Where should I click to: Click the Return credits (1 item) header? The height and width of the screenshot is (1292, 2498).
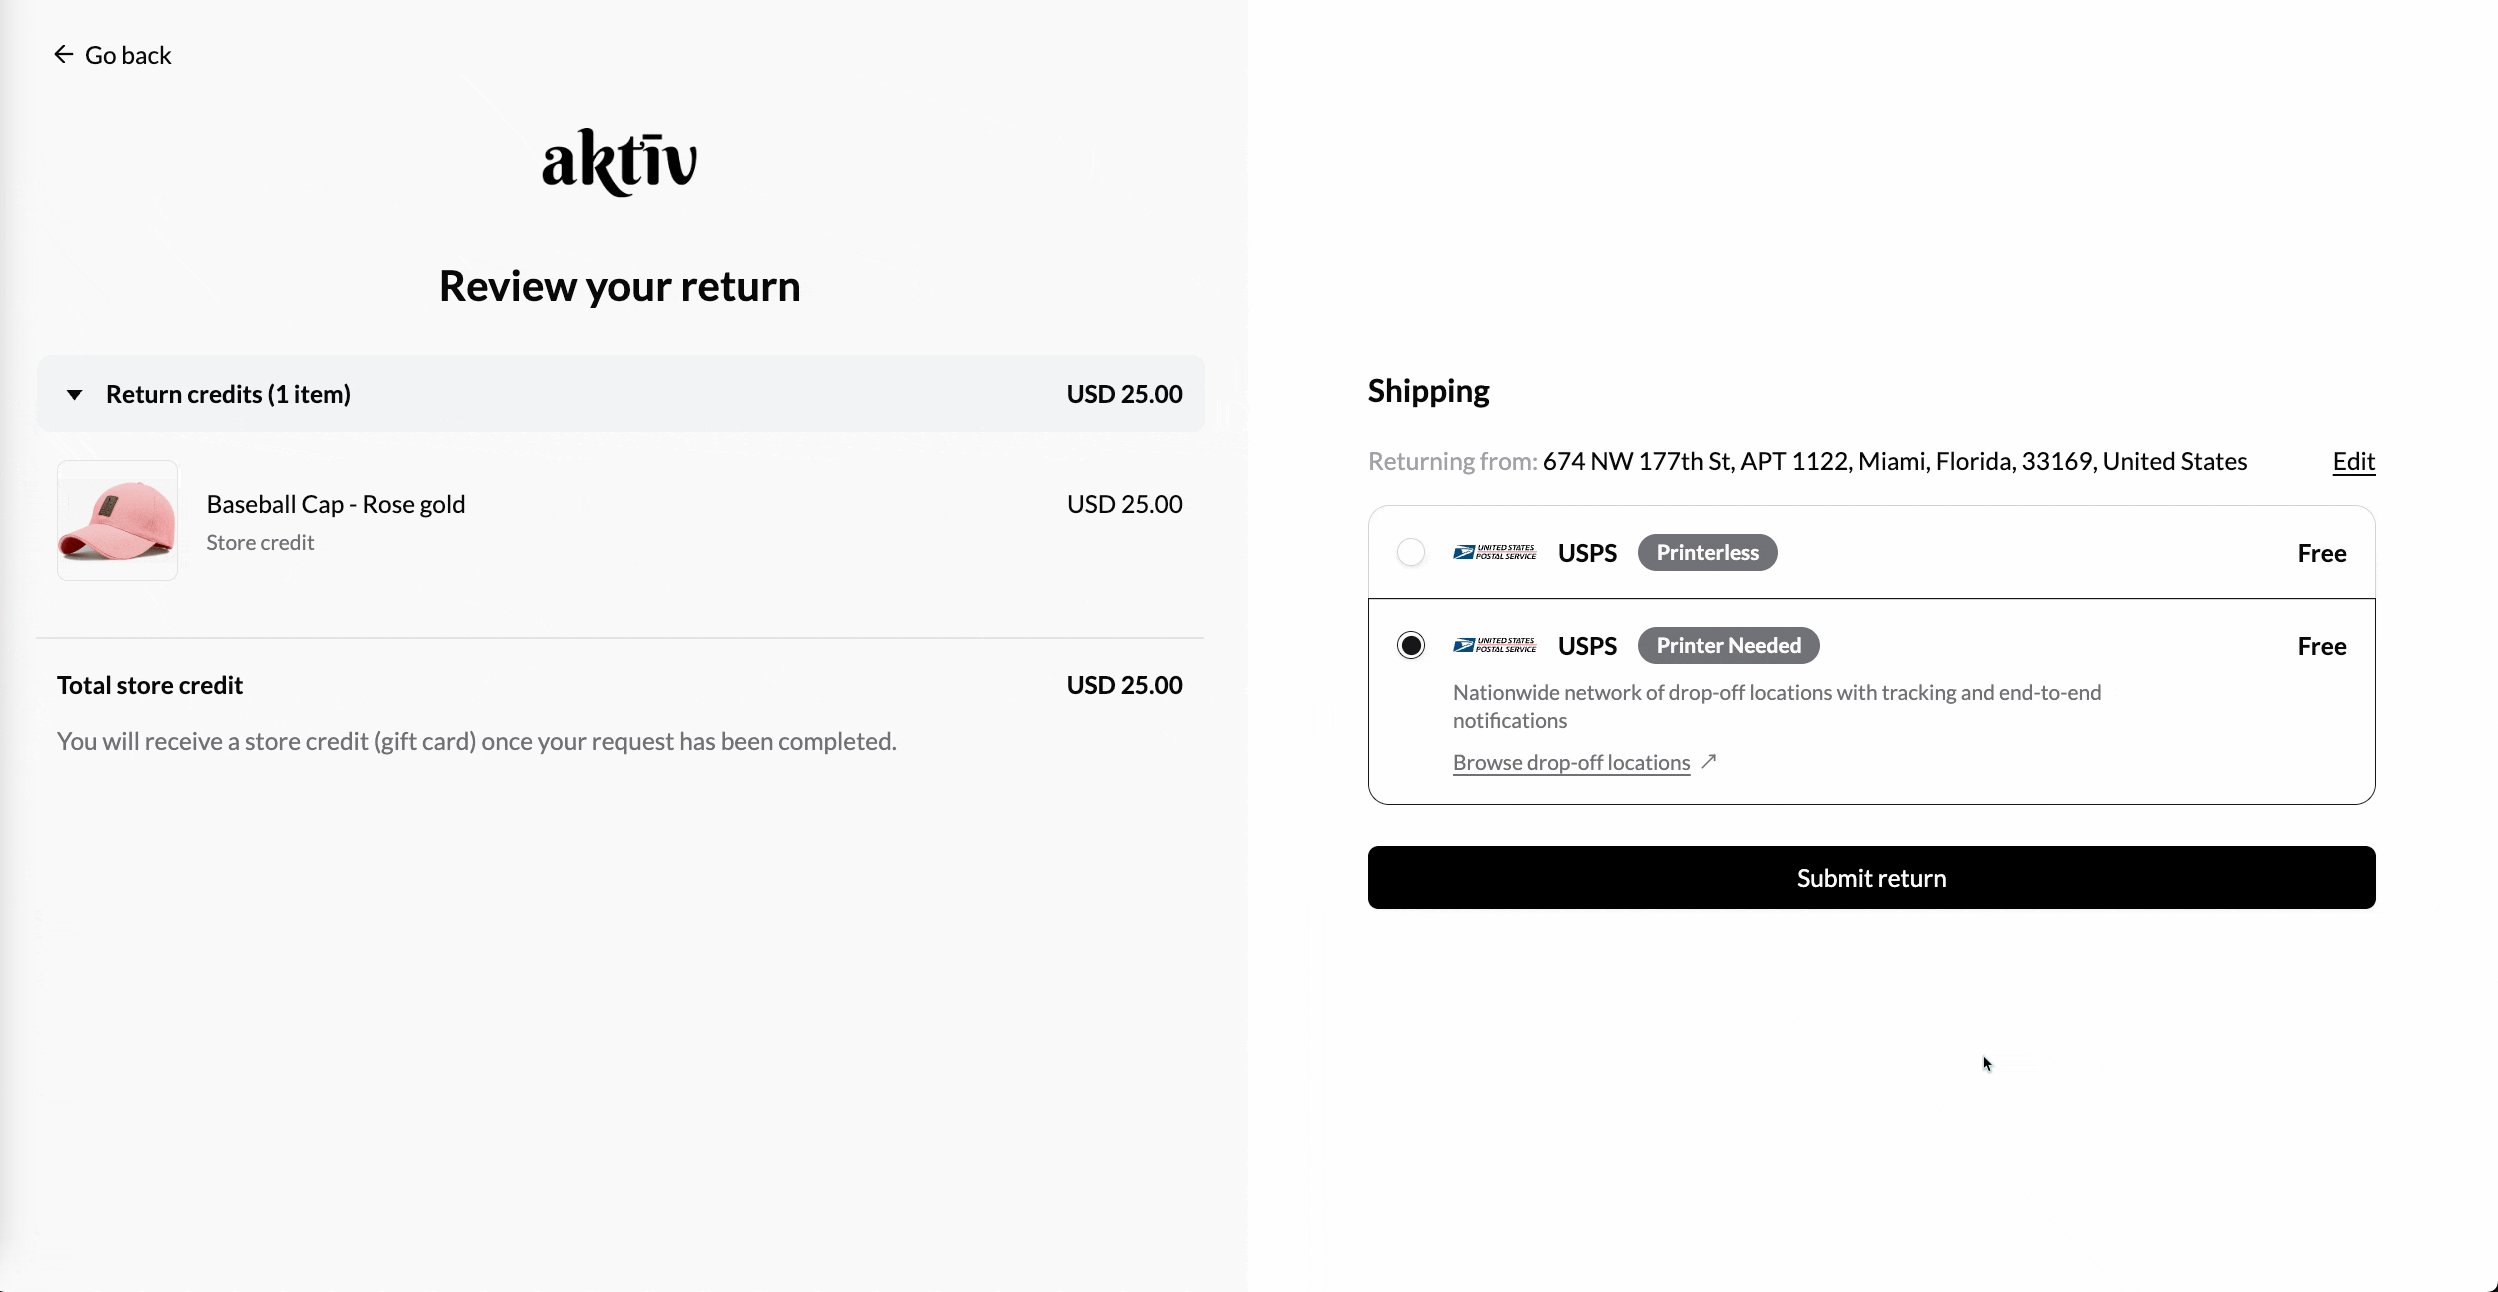[x=228, y=395]
